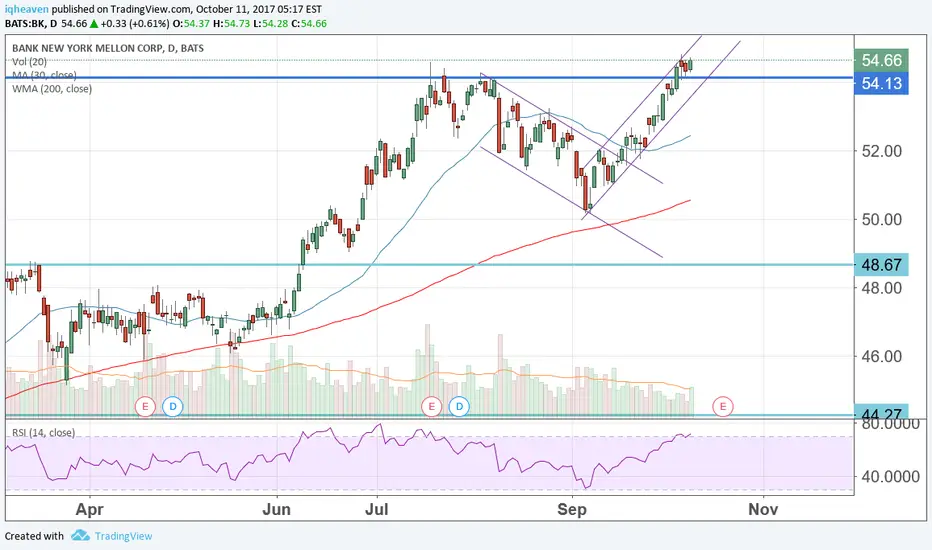Click the blue 54.13 price level label
The height and width of the screenshot is (550, 932).
881,83
